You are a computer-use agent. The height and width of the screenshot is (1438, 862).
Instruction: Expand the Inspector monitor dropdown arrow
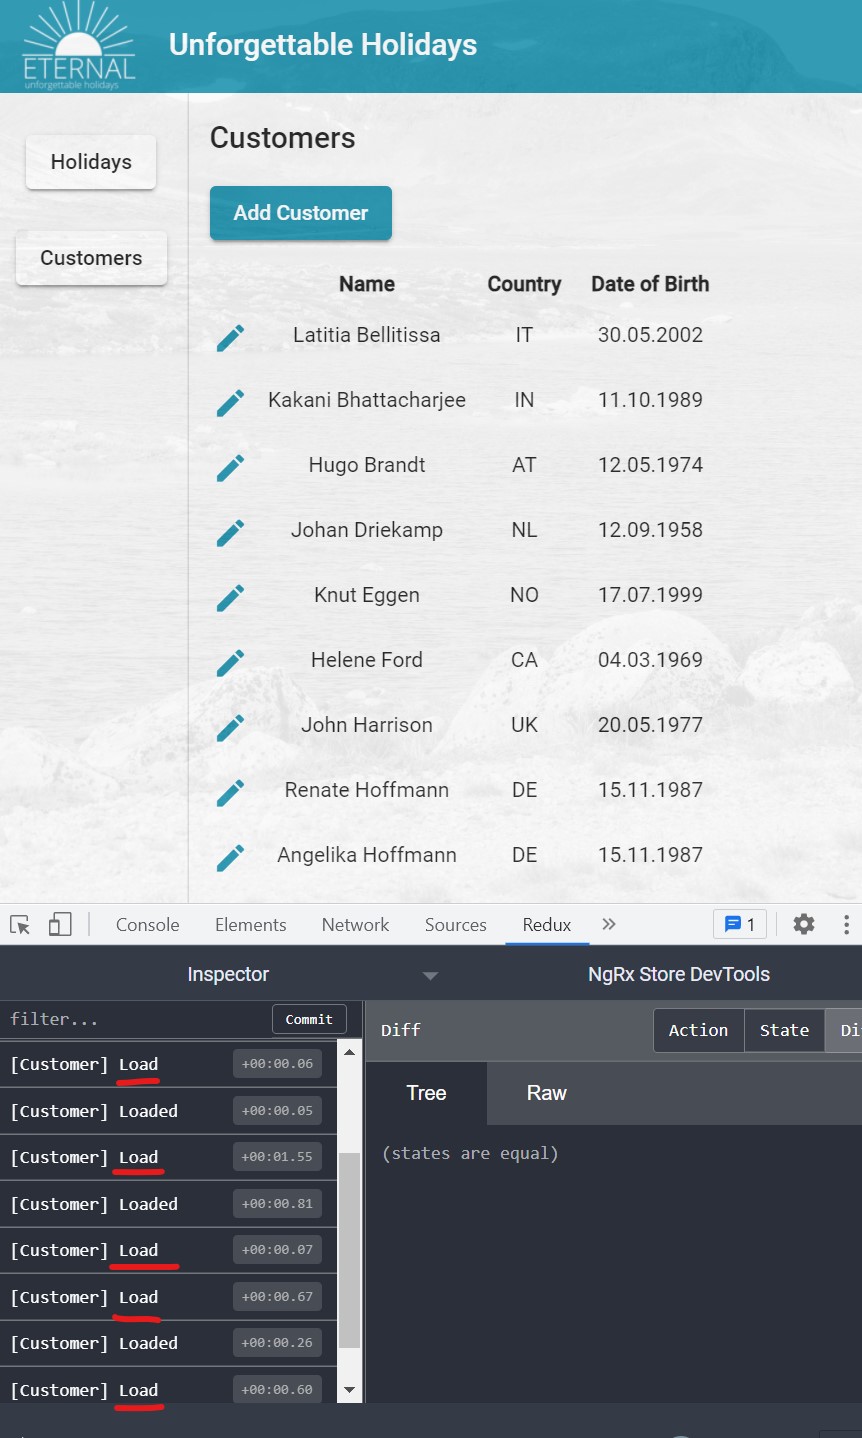point(430,976)
